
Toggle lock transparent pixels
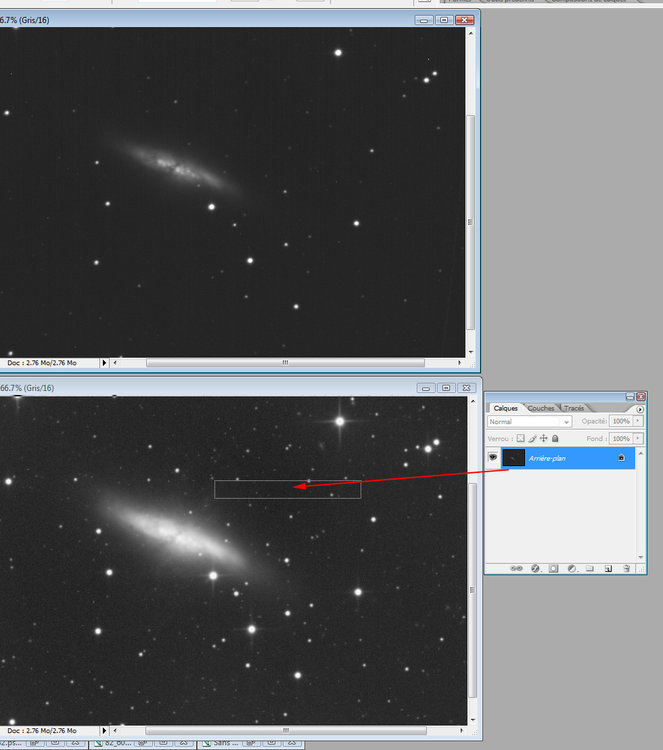520,438
